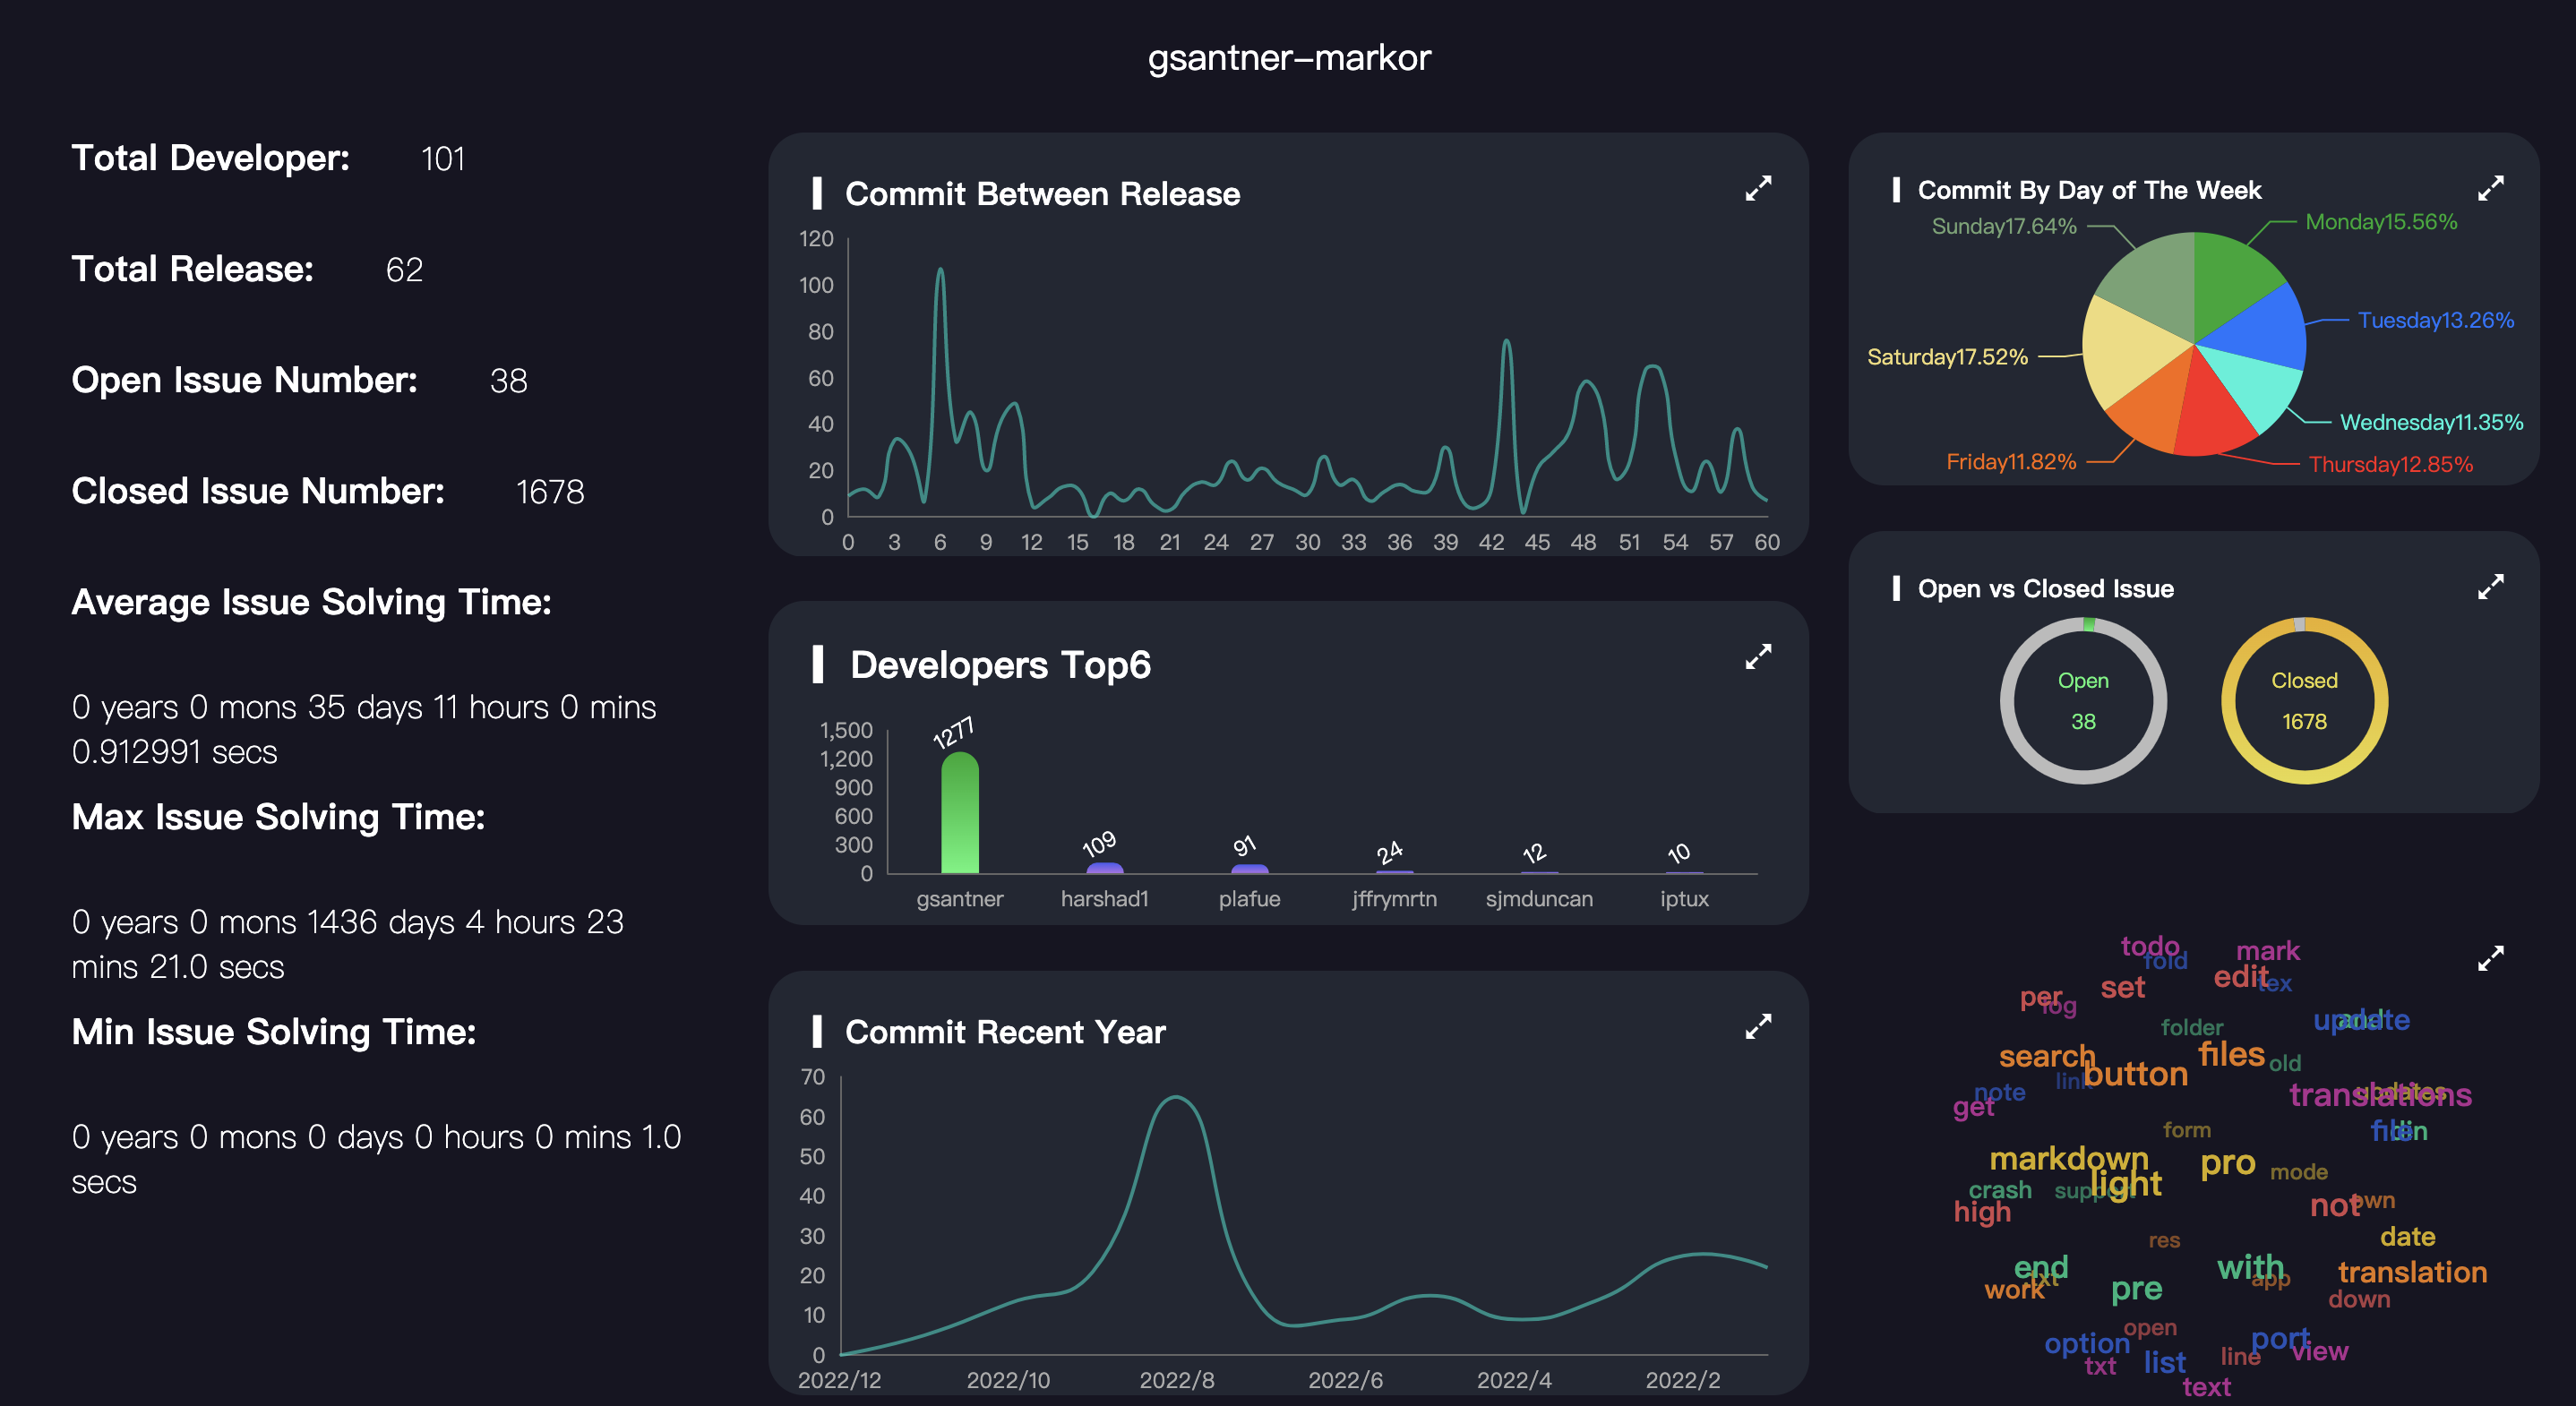Expand the Commit Between Release chart
This screenshot has height=1406, width=2576.
coord(1757,188)
